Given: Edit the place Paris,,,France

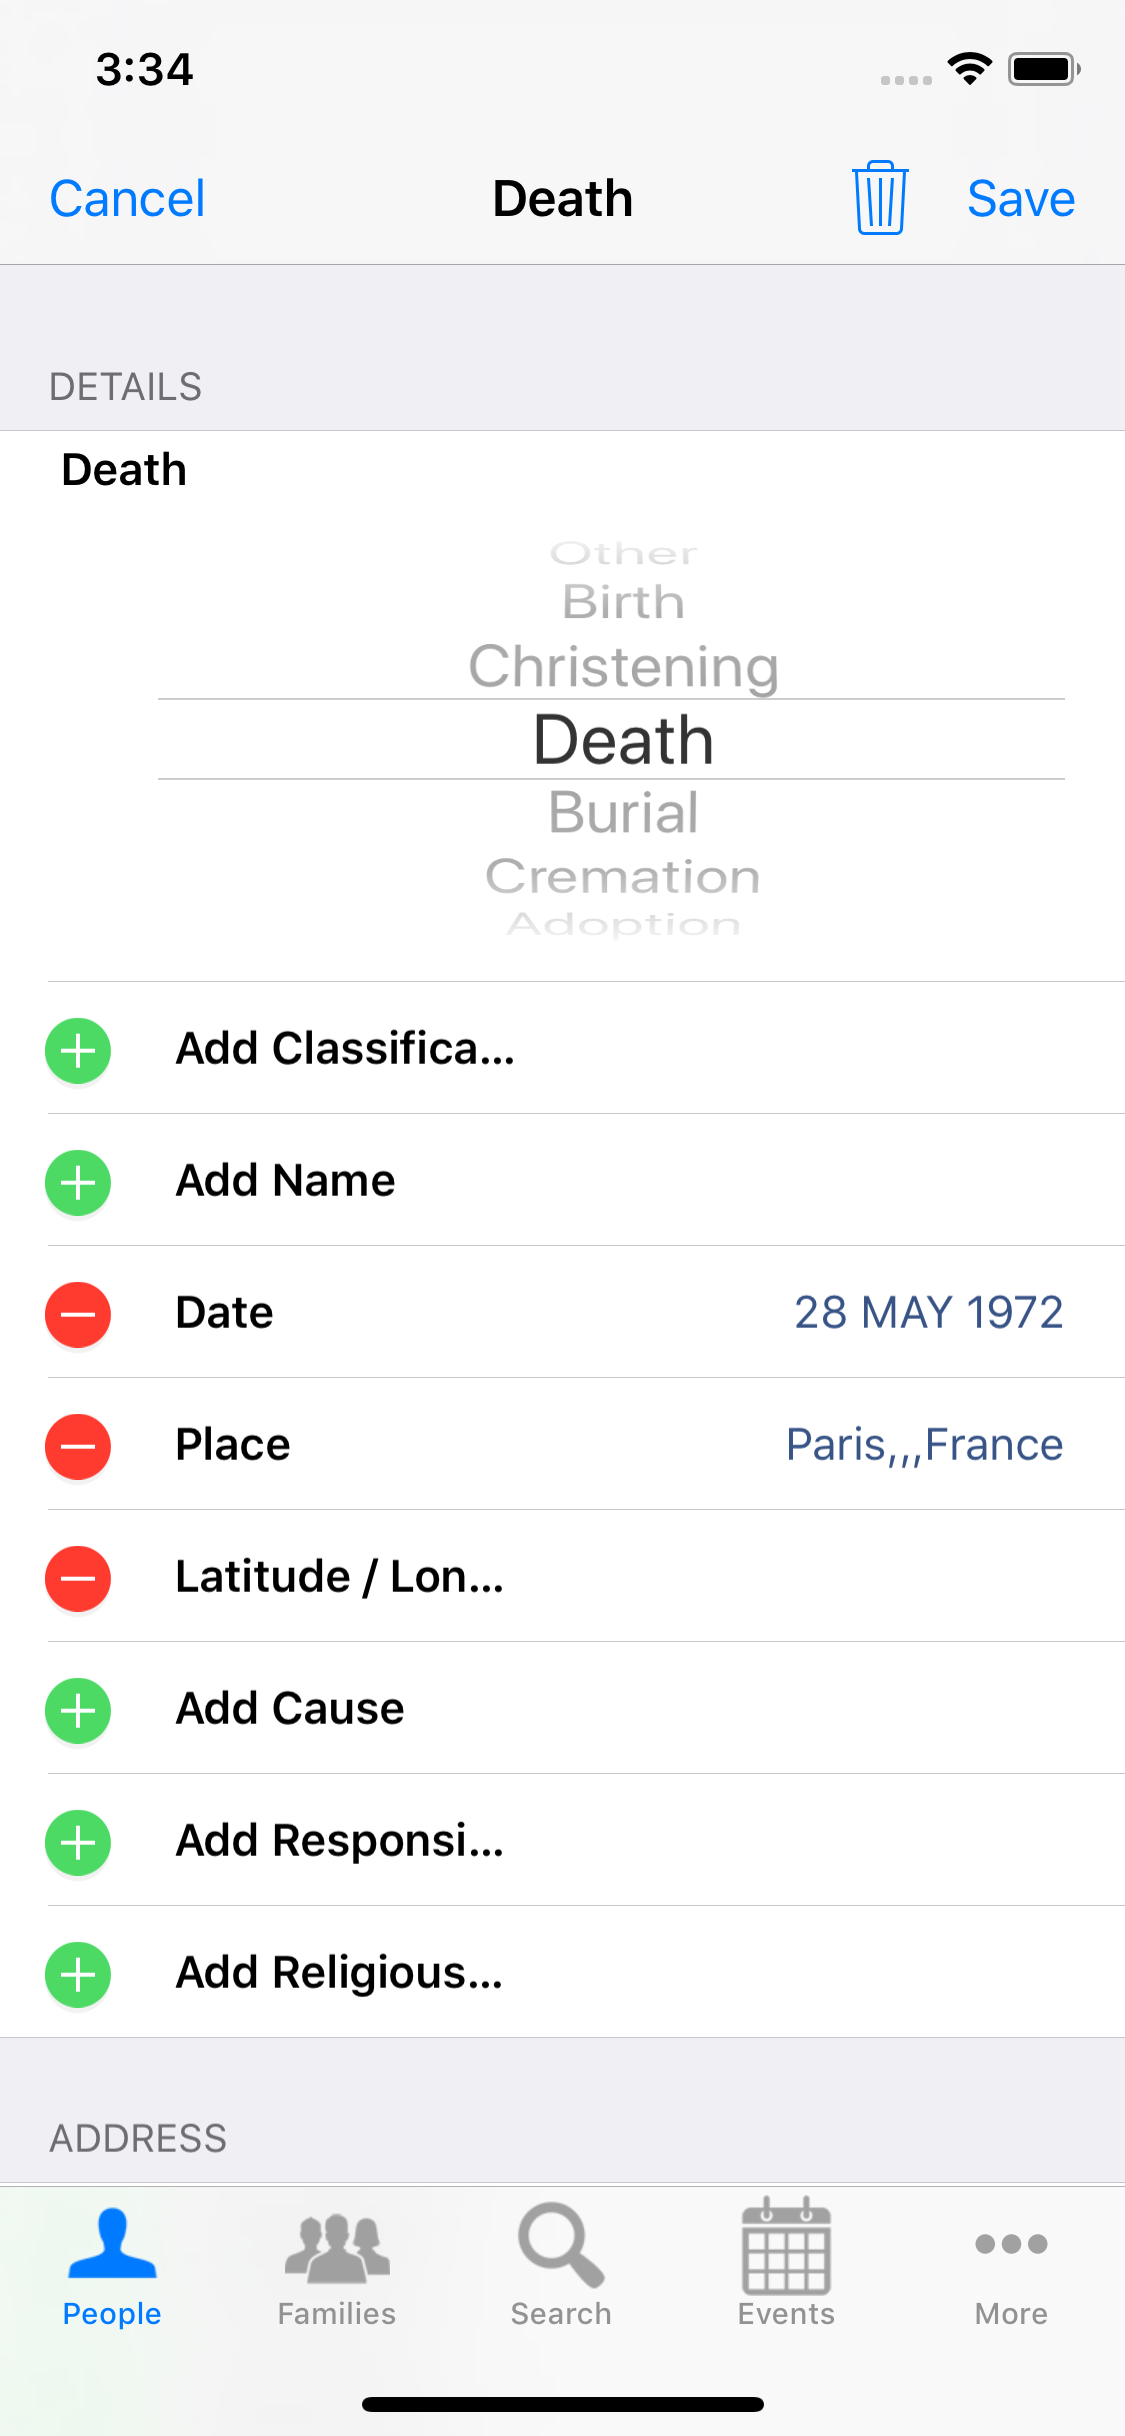Looking at the screenshot, I should [x=924, y=1445].
